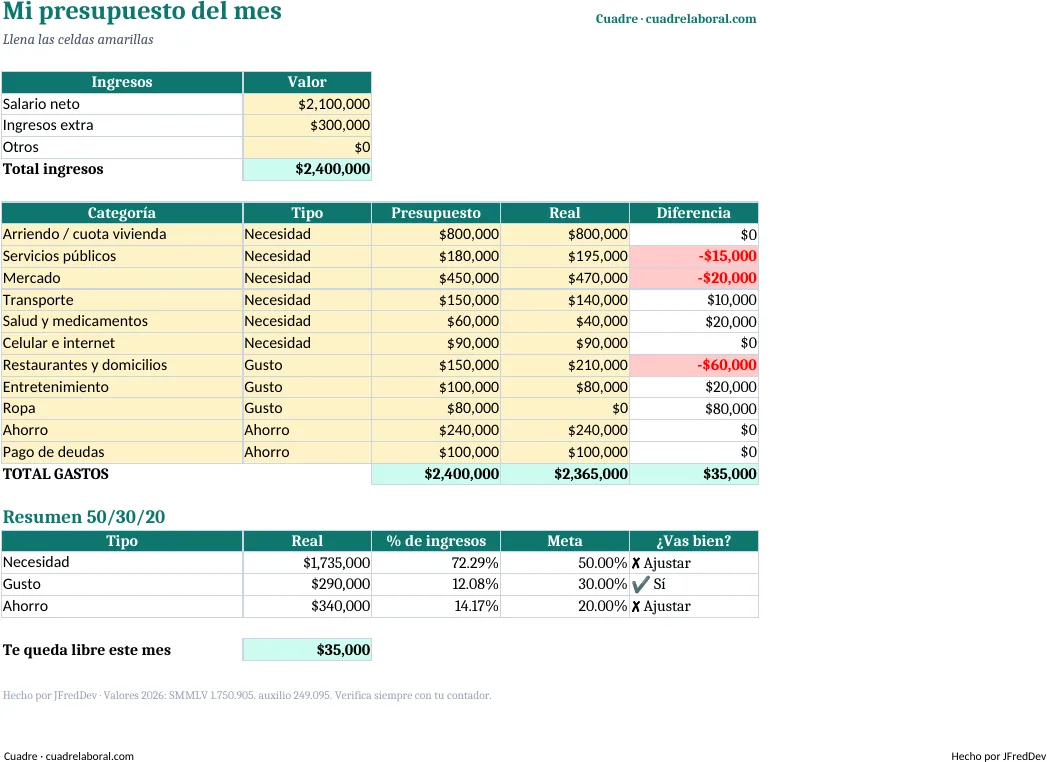Select the "Te queda libre este mes" value $35,000
1047x762 pixels.
[x=307, y=650]
